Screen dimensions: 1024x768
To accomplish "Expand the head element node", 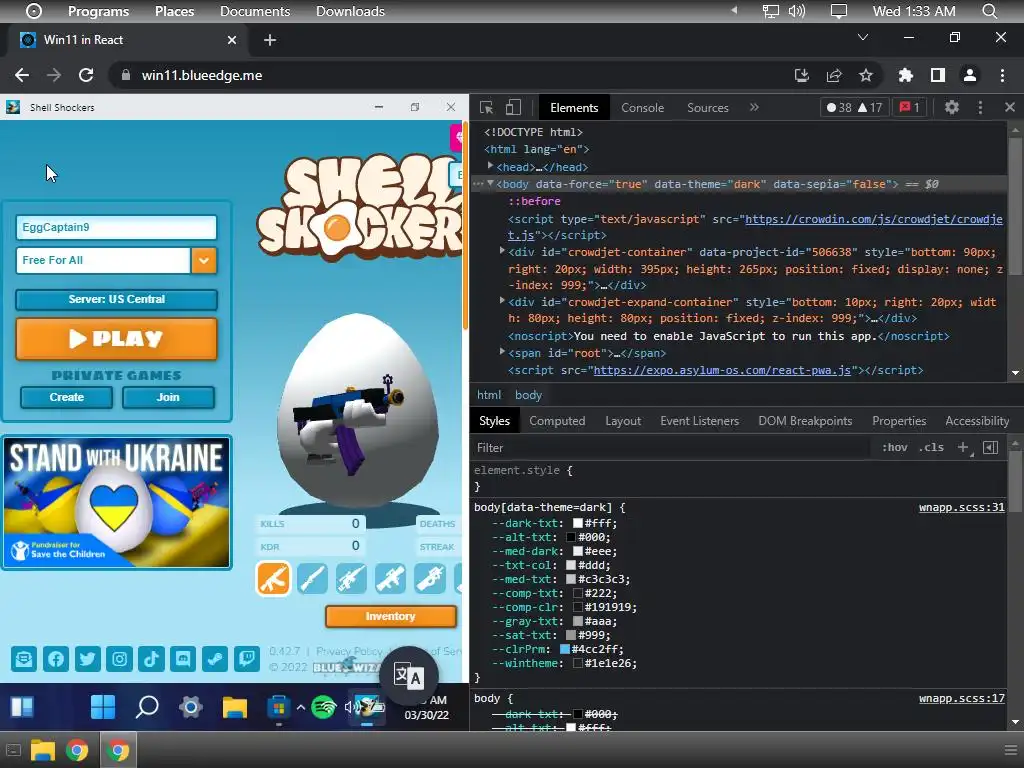I will coord(490,167).
